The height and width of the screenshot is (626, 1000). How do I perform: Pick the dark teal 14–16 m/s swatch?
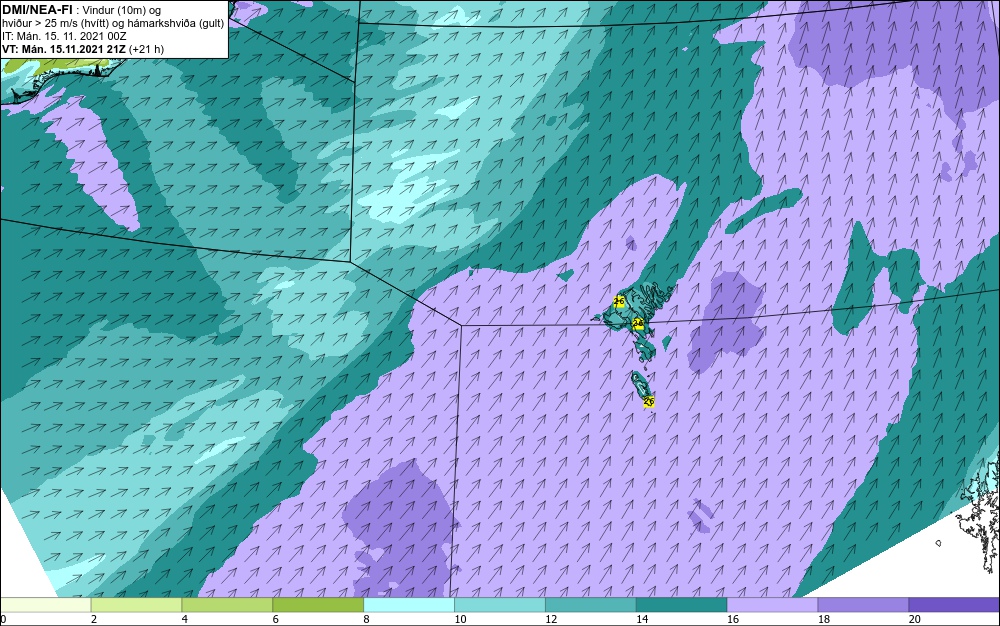[x=682, y=604]
